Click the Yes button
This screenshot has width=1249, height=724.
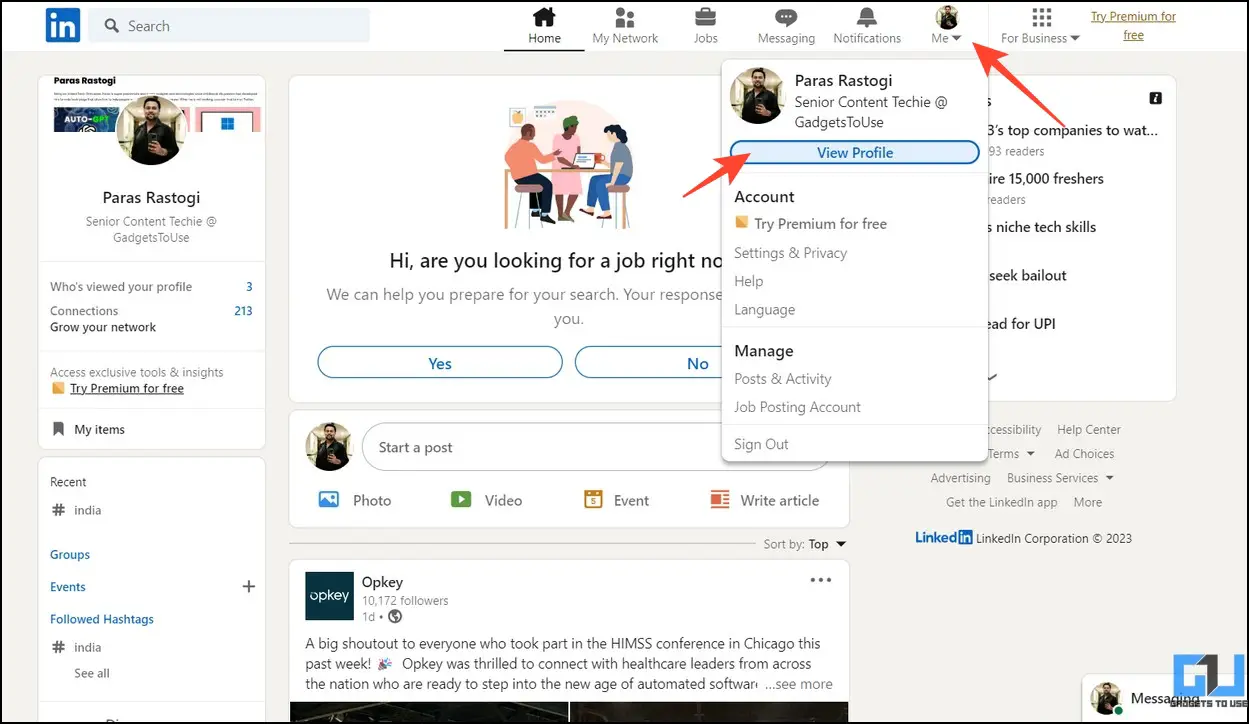pos(440,363)
